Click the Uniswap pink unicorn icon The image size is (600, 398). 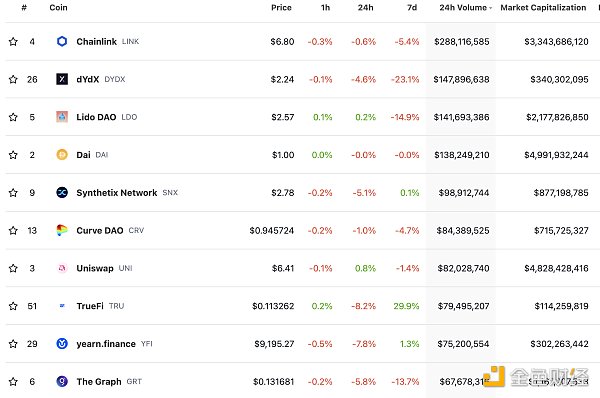62,268
